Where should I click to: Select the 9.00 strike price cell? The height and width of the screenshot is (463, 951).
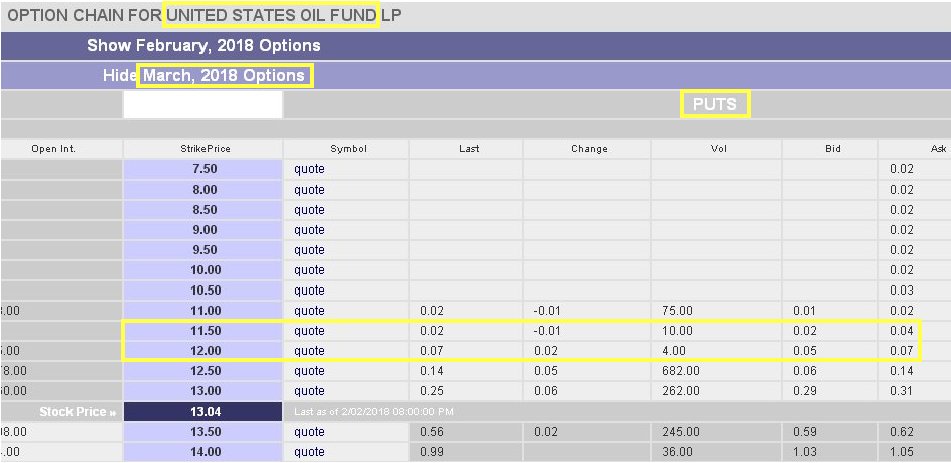(x=203, y=230)
